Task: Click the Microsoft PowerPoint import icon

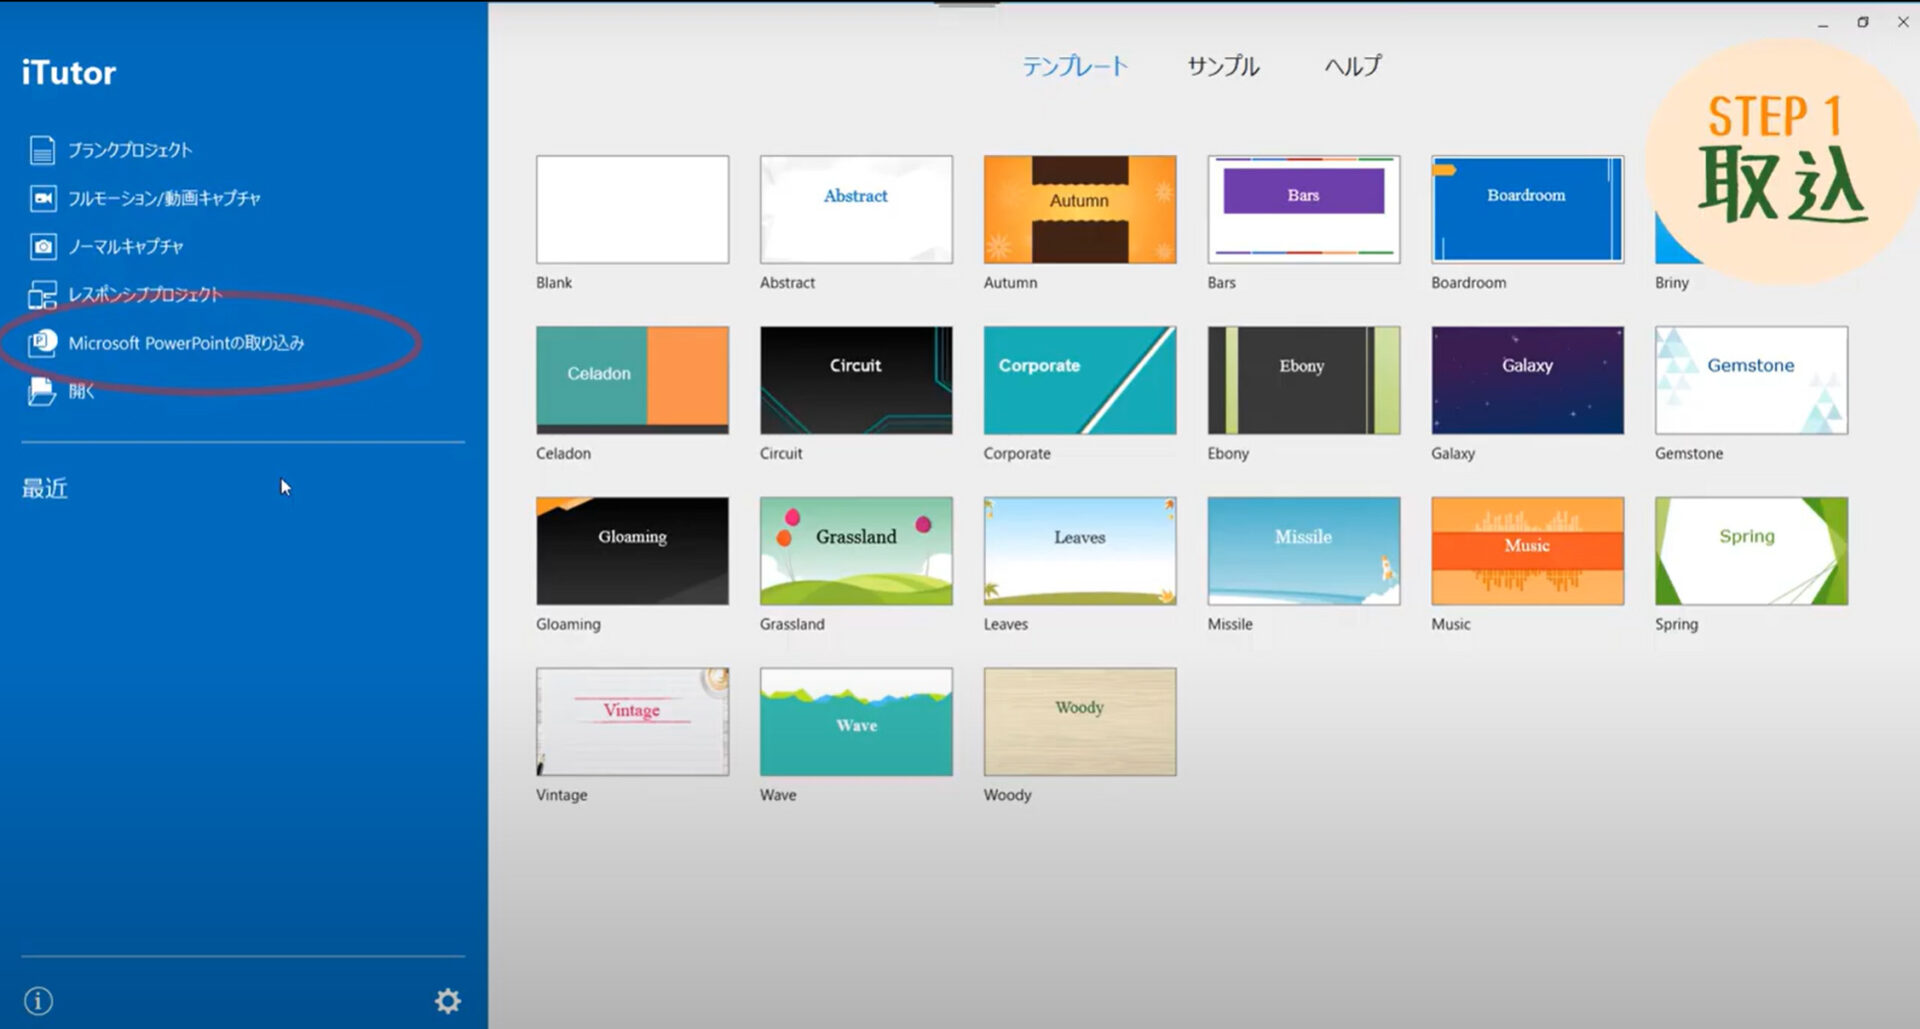Action: click(42, 343)
